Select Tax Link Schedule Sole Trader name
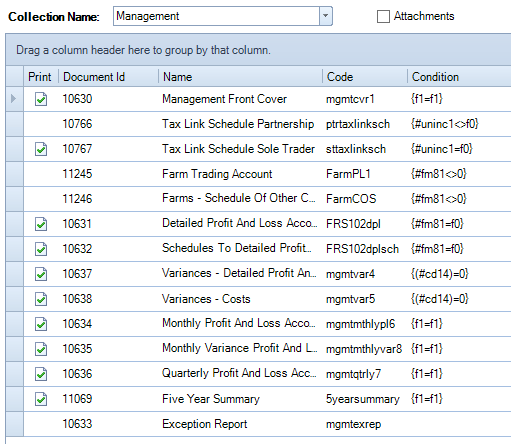Screen dimensions: 515x445 (238, 149)
